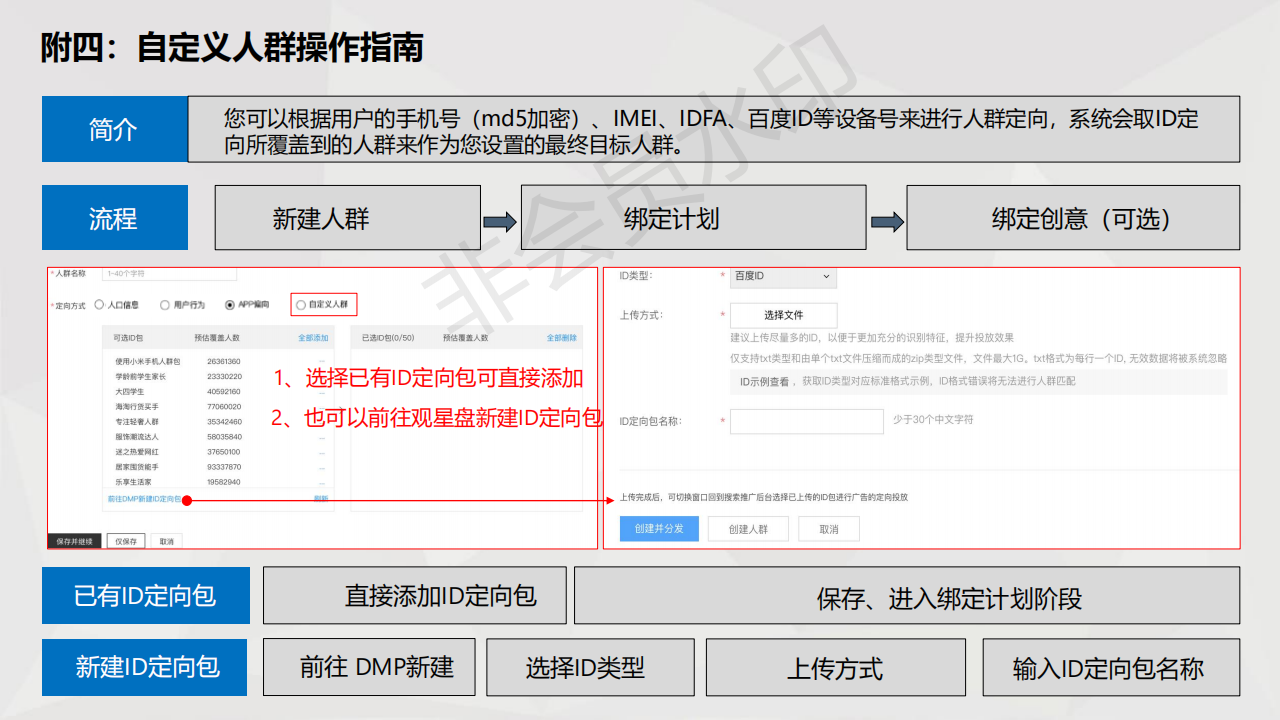Select the 人口信息 radio button
This screenshot has height=720, width=1280.
click(100, 304)
